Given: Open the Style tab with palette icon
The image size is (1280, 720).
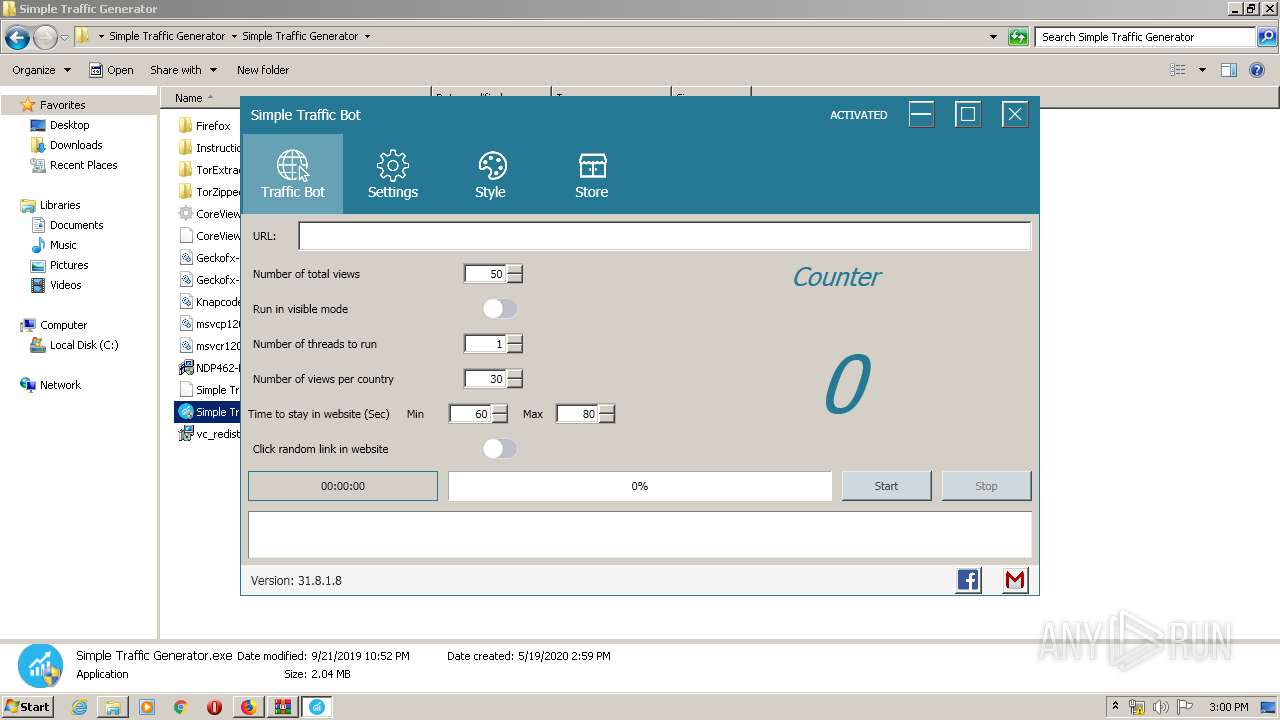Looking at the screenshot, I should click(491, 174).
